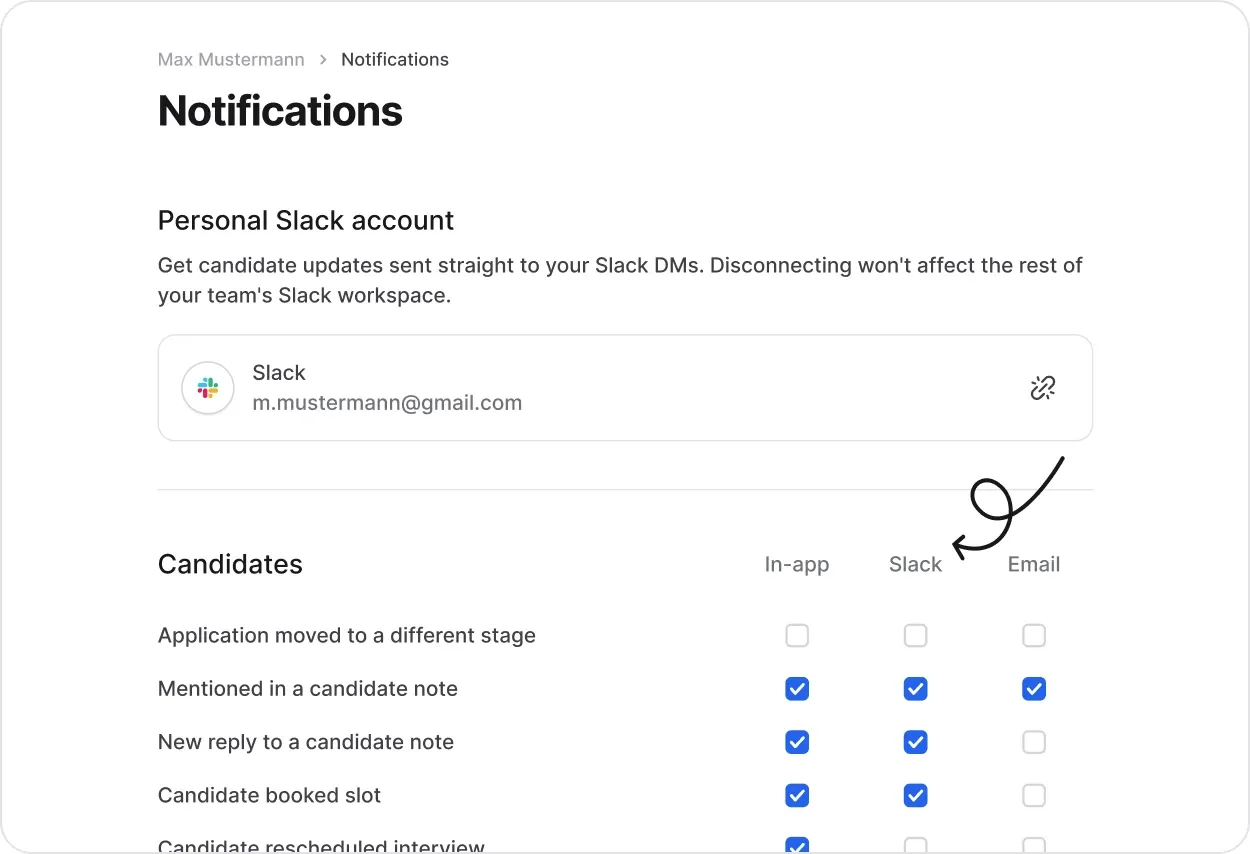Click the breadcrumb chevron separator
The image size is (1250, 854).
point(323,60)
